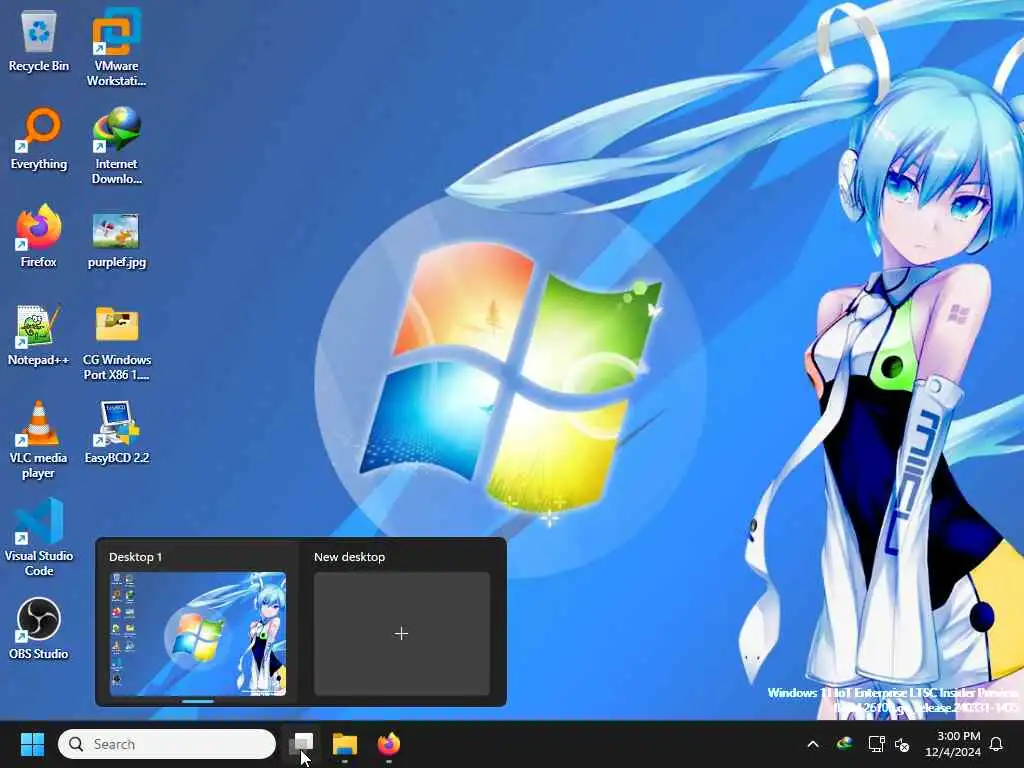Select the VLC media player shortcut
Screen dimensions: 1024x768
pos(39,440)
